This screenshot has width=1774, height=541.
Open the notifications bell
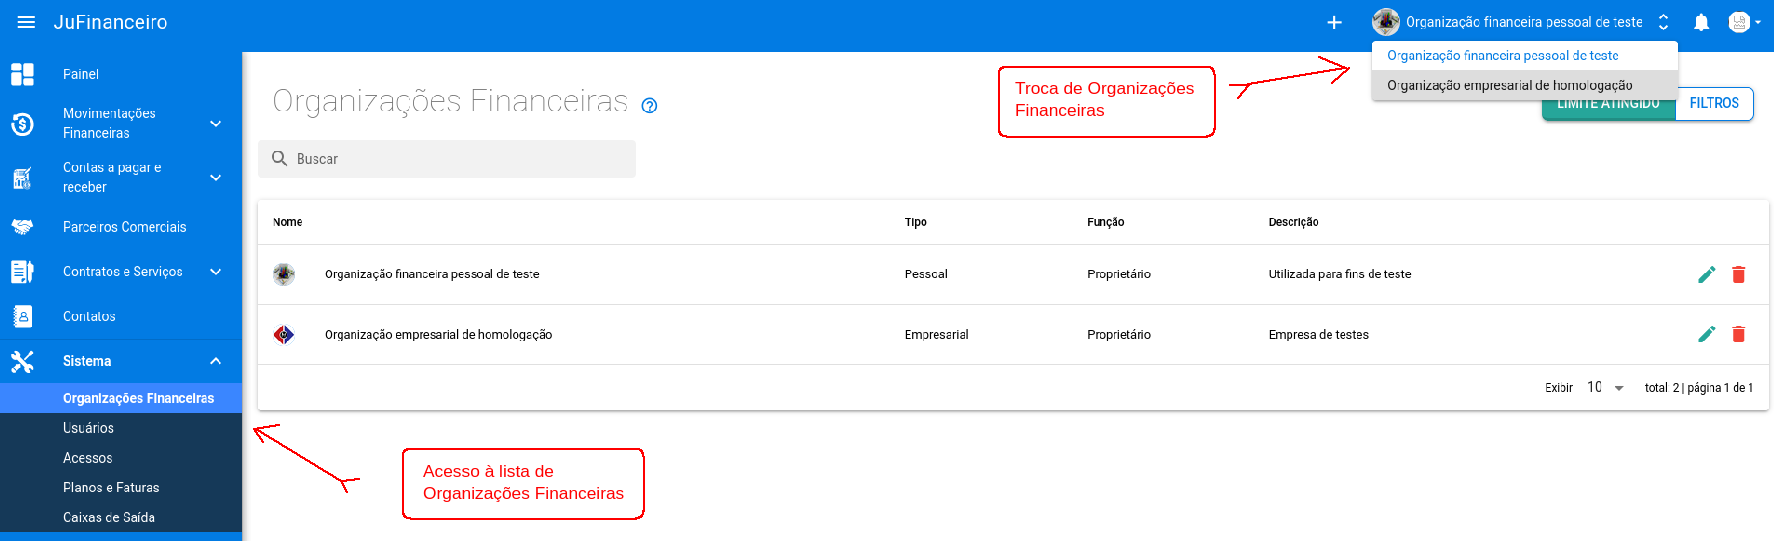pyautogui.click(x=1701, y=22)
